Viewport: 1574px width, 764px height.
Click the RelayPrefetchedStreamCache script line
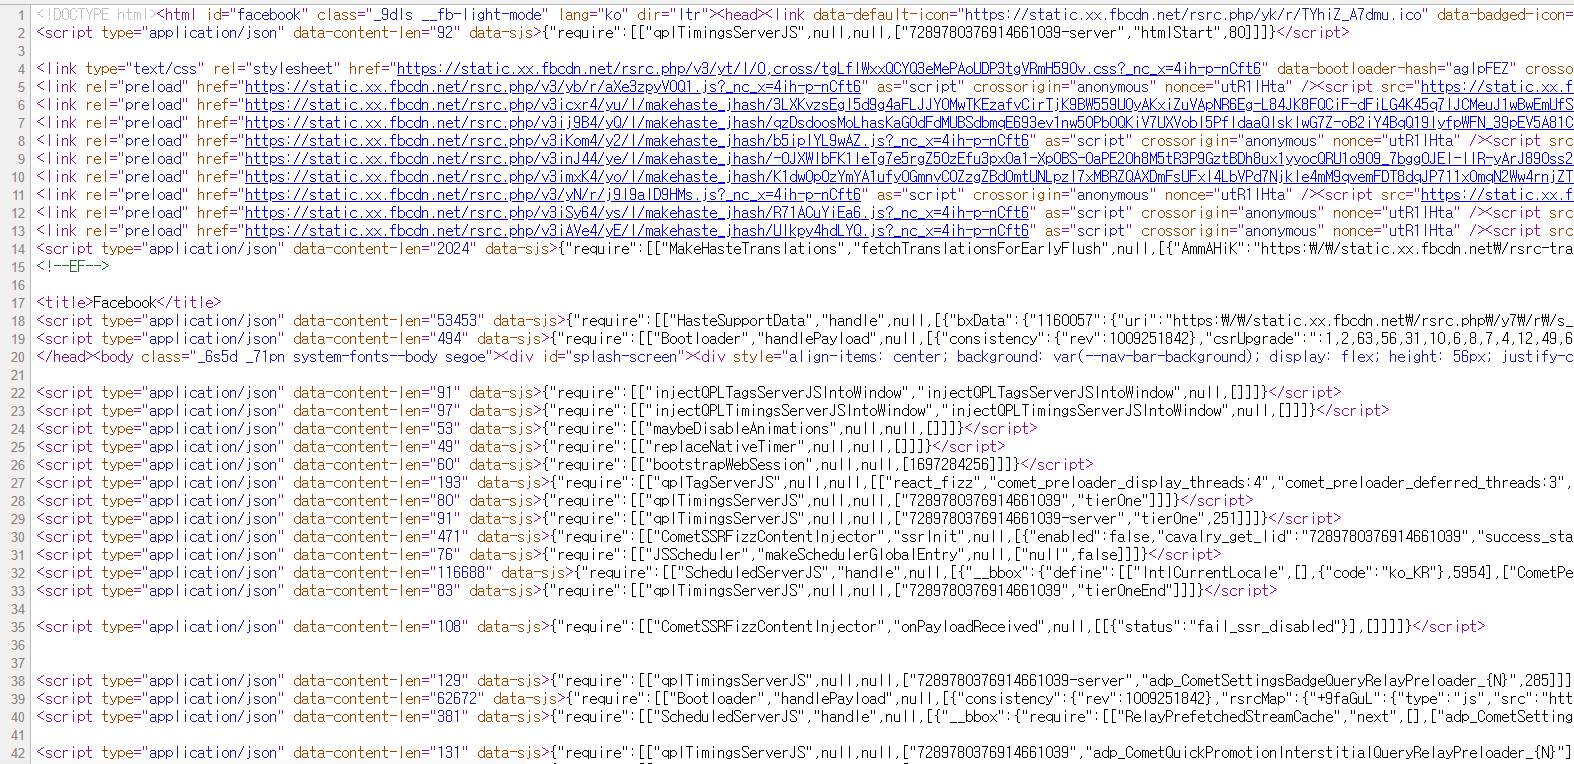pyautogui.click(x=805, y=716)
